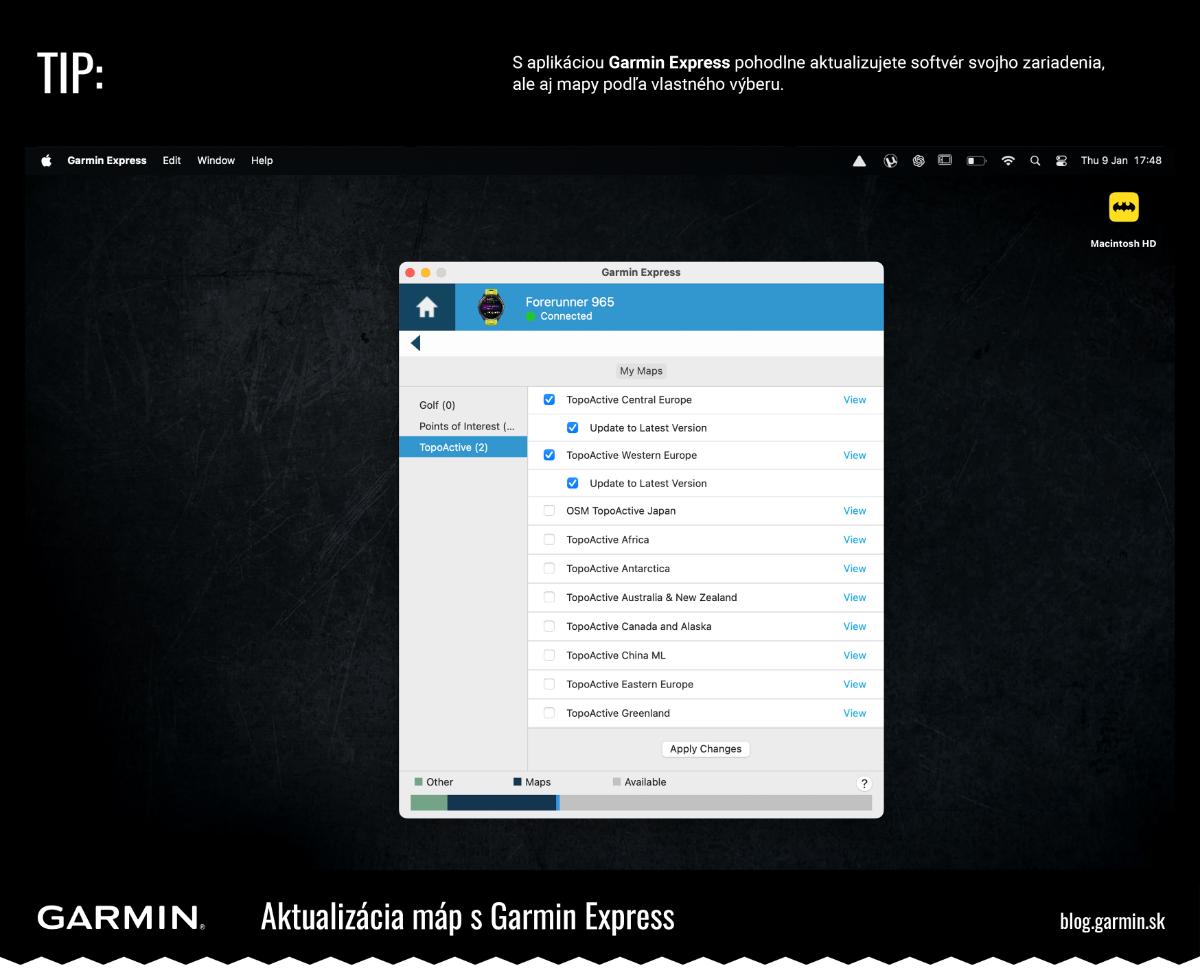Enable the TopoActive China ML map
The width and height of the screenshot is (1200, 979).
pos(549,656)
